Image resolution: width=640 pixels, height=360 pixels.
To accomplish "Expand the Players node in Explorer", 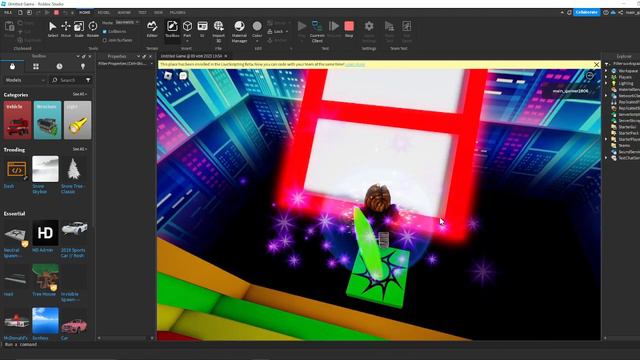I will click(x=606, y=77).
